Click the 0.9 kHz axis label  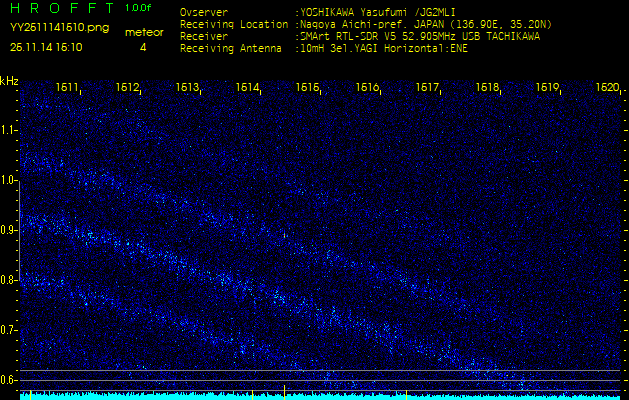pyautogui.click(x=8, y=230)
